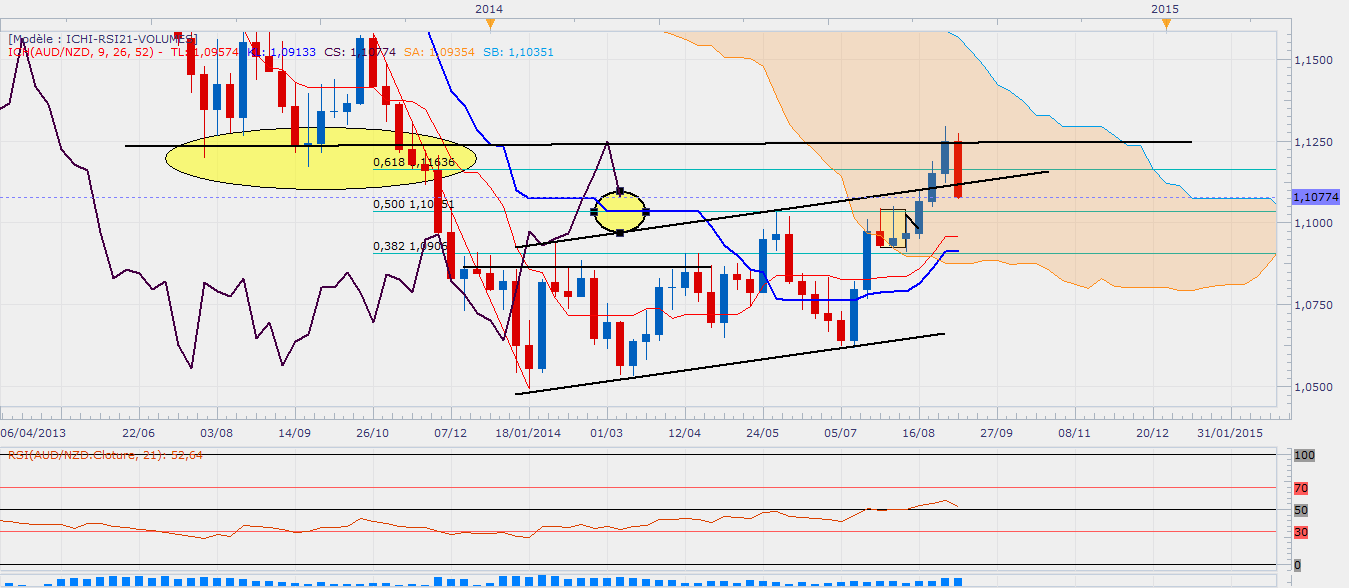The width and height of the screenshot is (1349, 588).
Task: Click the 16/08 date label
Action: 918,432
